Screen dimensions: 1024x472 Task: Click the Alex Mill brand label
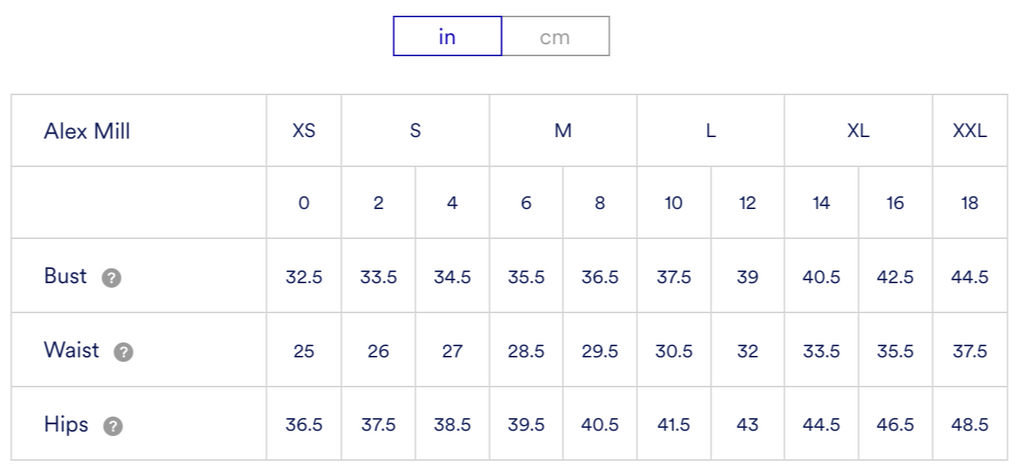pos(87,131)
